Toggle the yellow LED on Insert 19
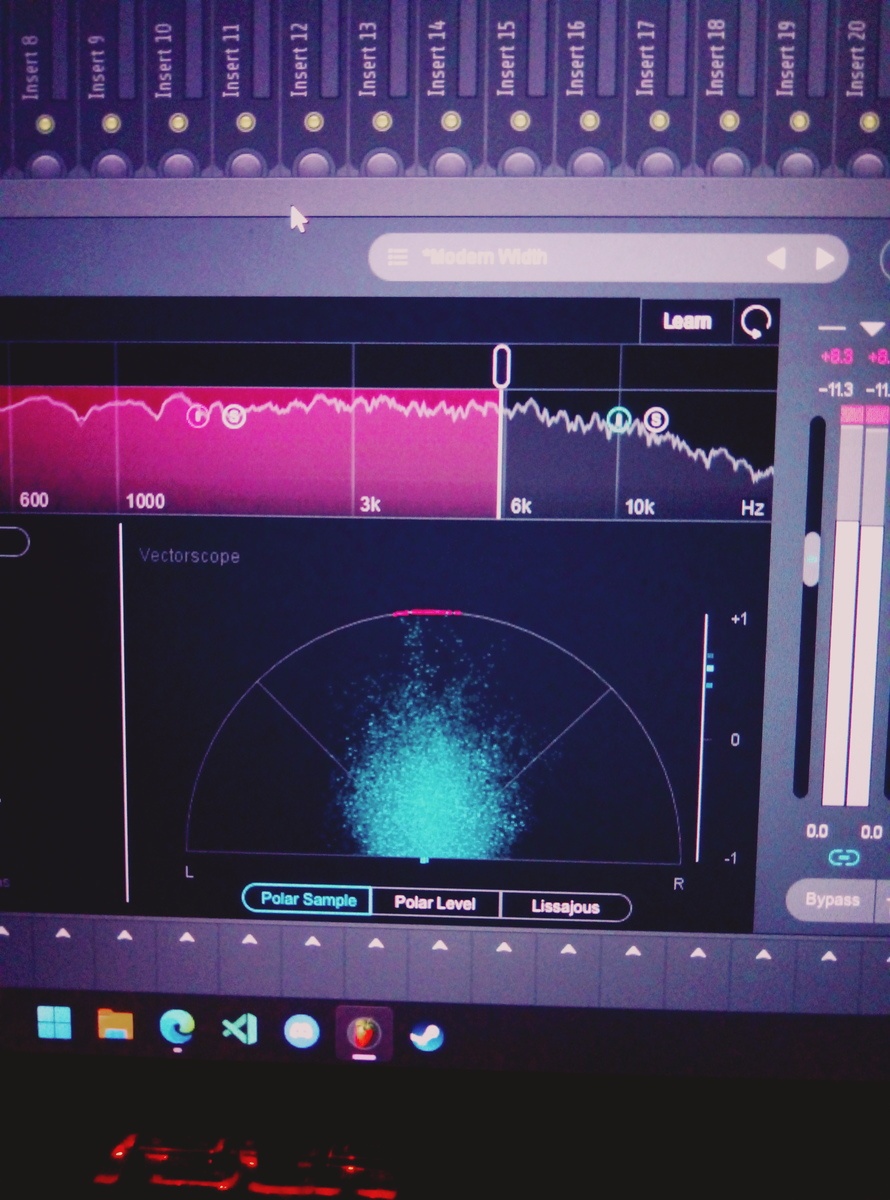 pos(799,121)
